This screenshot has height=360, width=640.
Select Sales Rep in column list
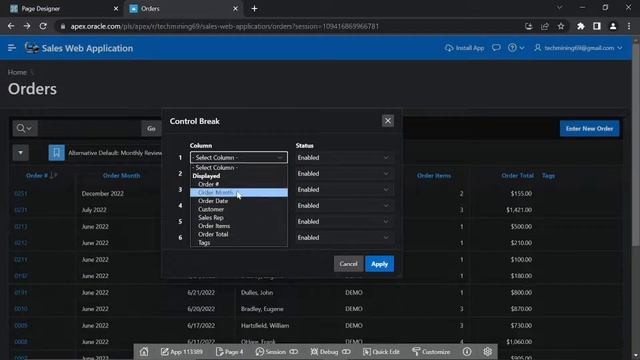point(239,218)
